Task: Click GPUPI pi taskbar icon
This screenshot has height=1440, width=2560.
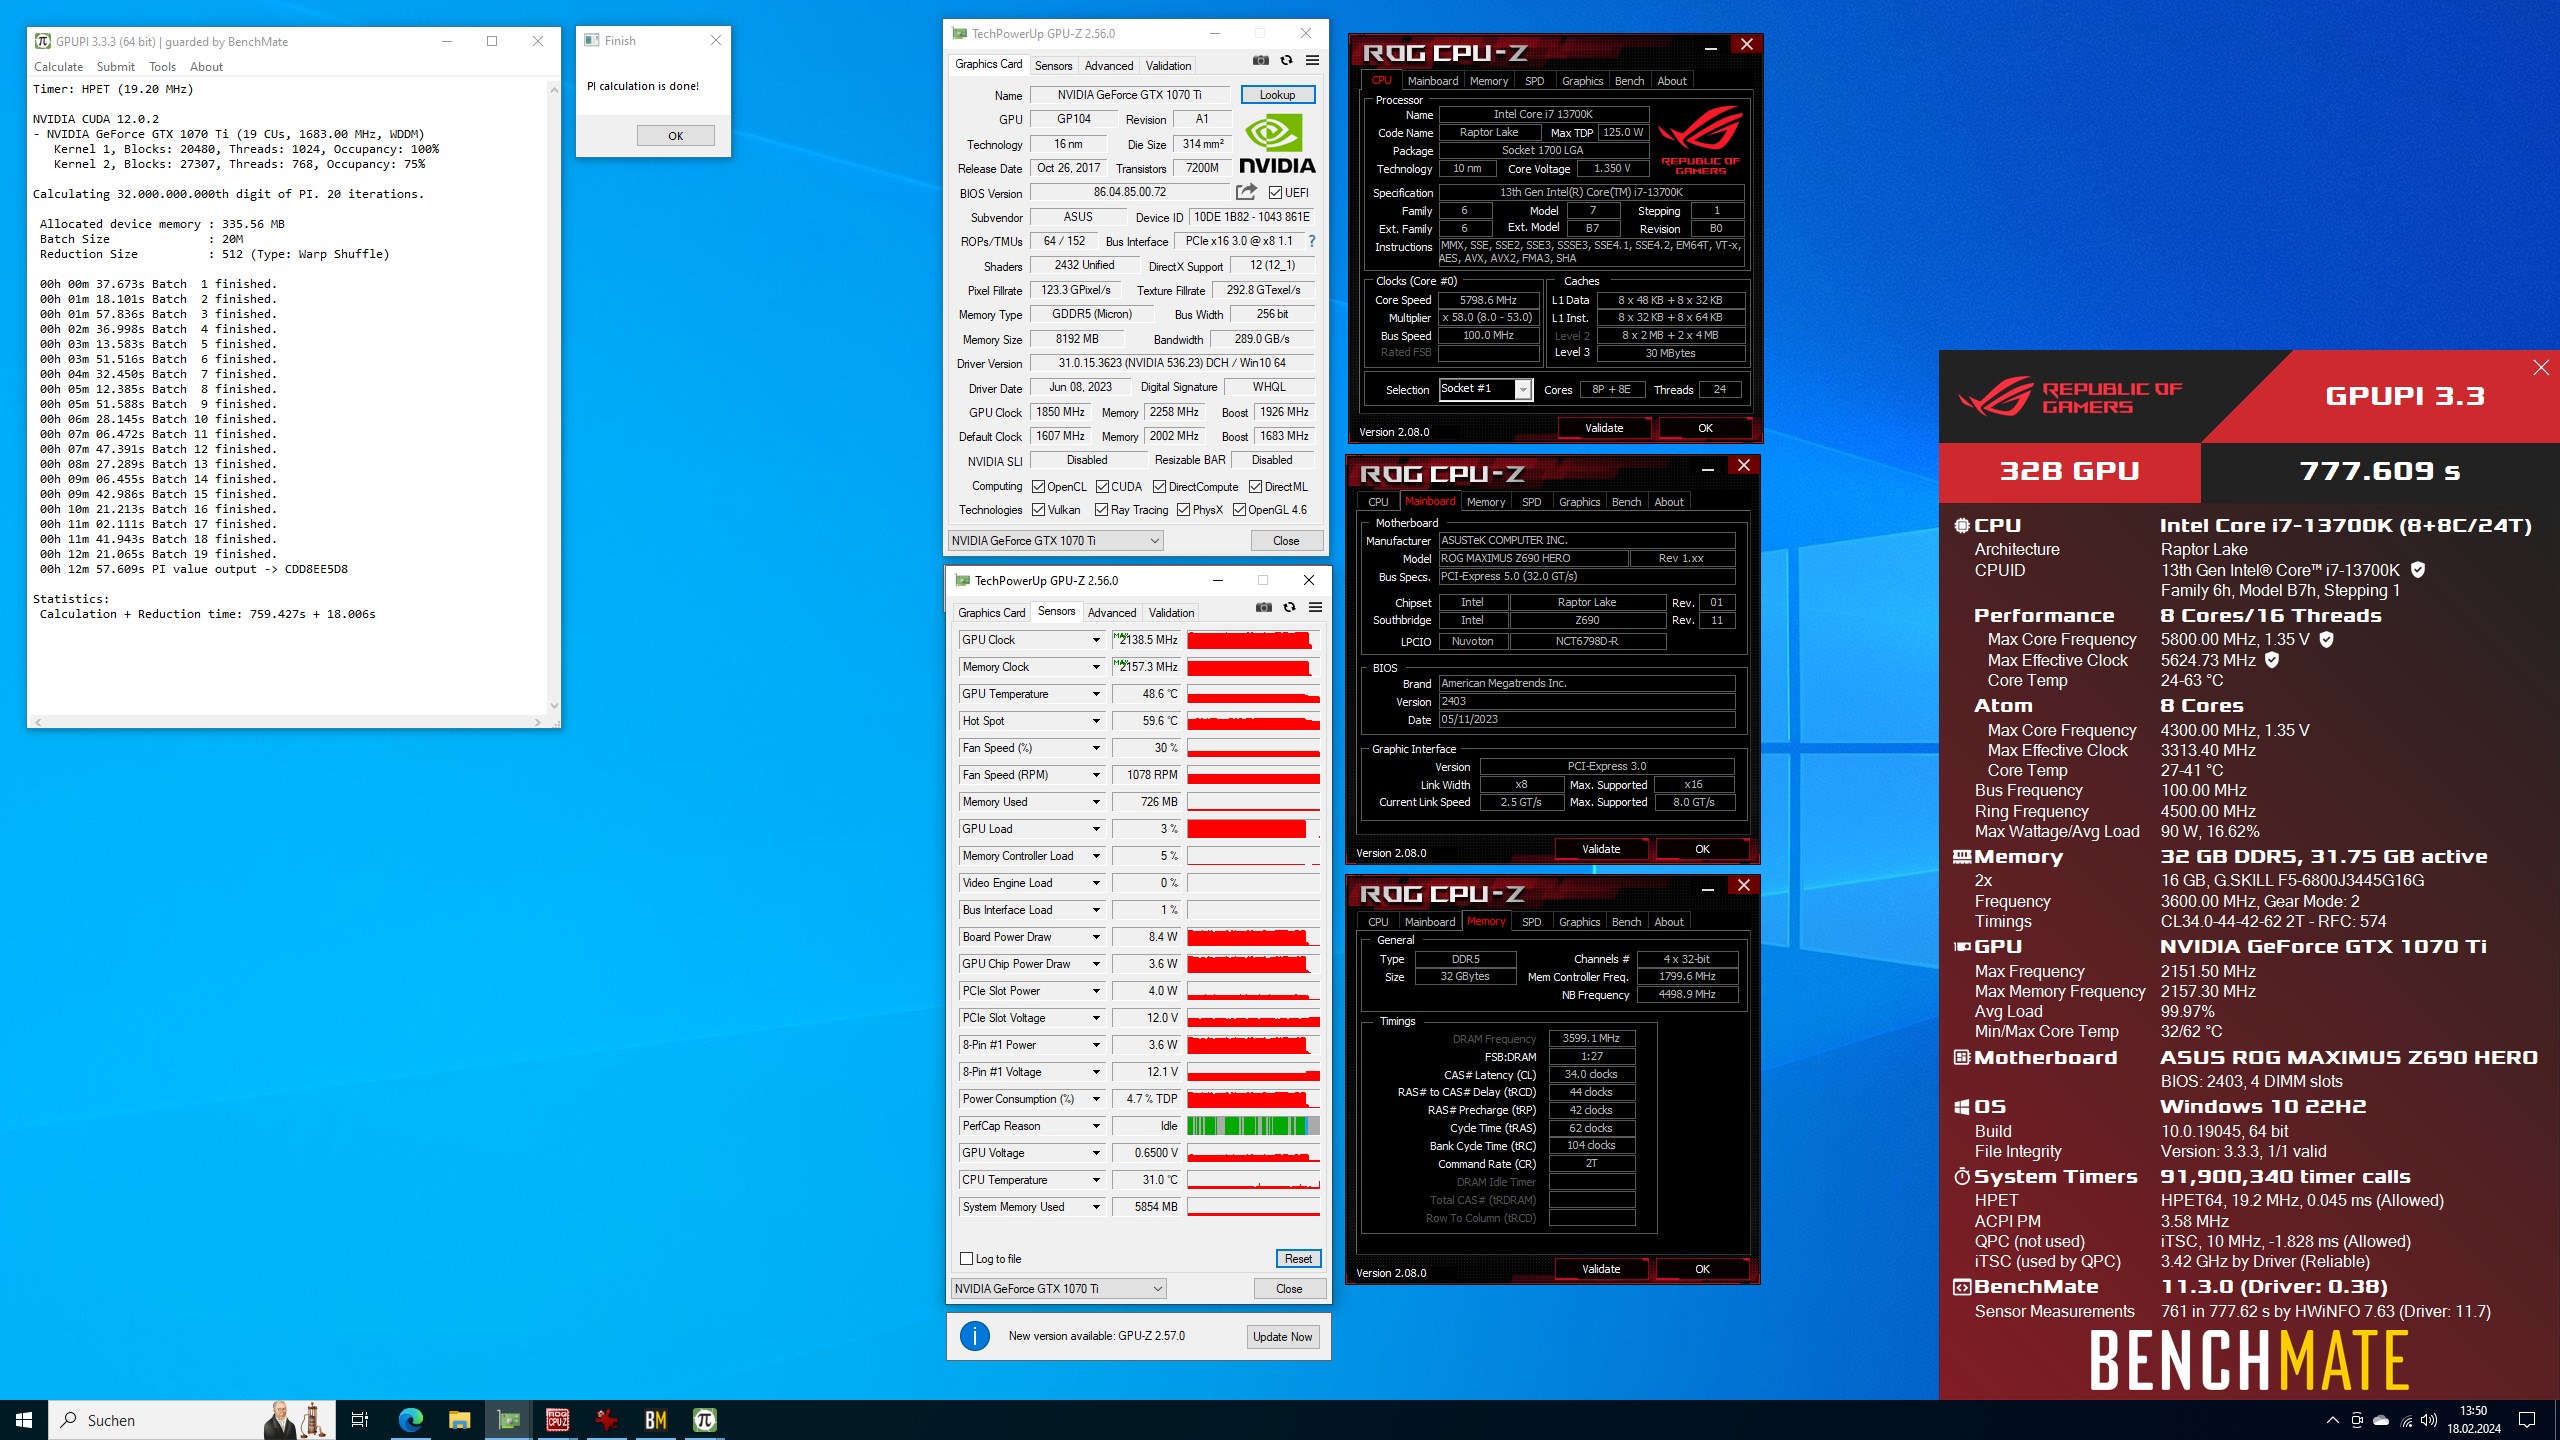Action: click(705, 1420)
